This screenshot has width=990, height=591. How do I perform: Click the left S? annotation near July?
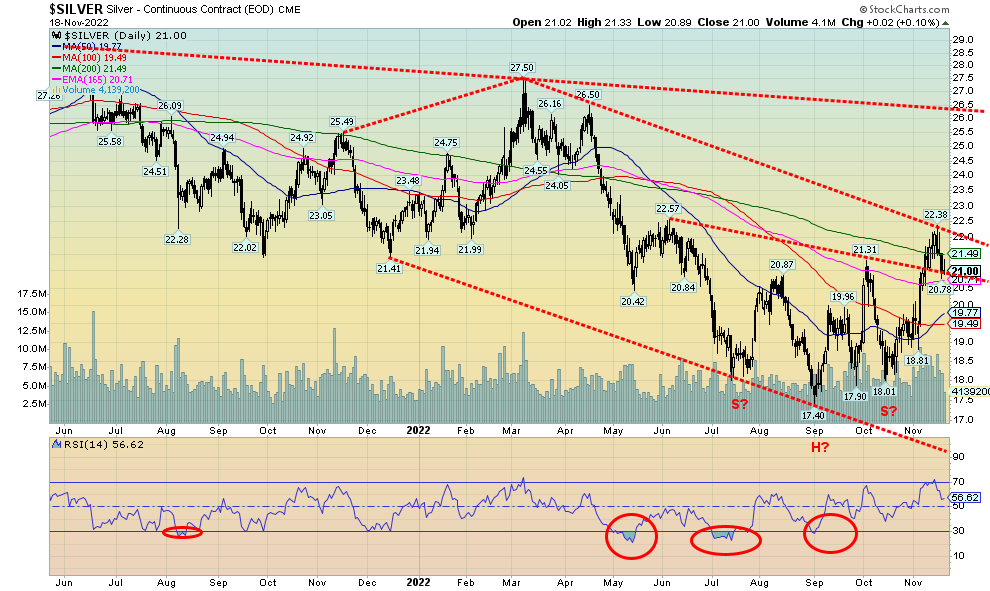pyautogui.click(x=739, y=404)
